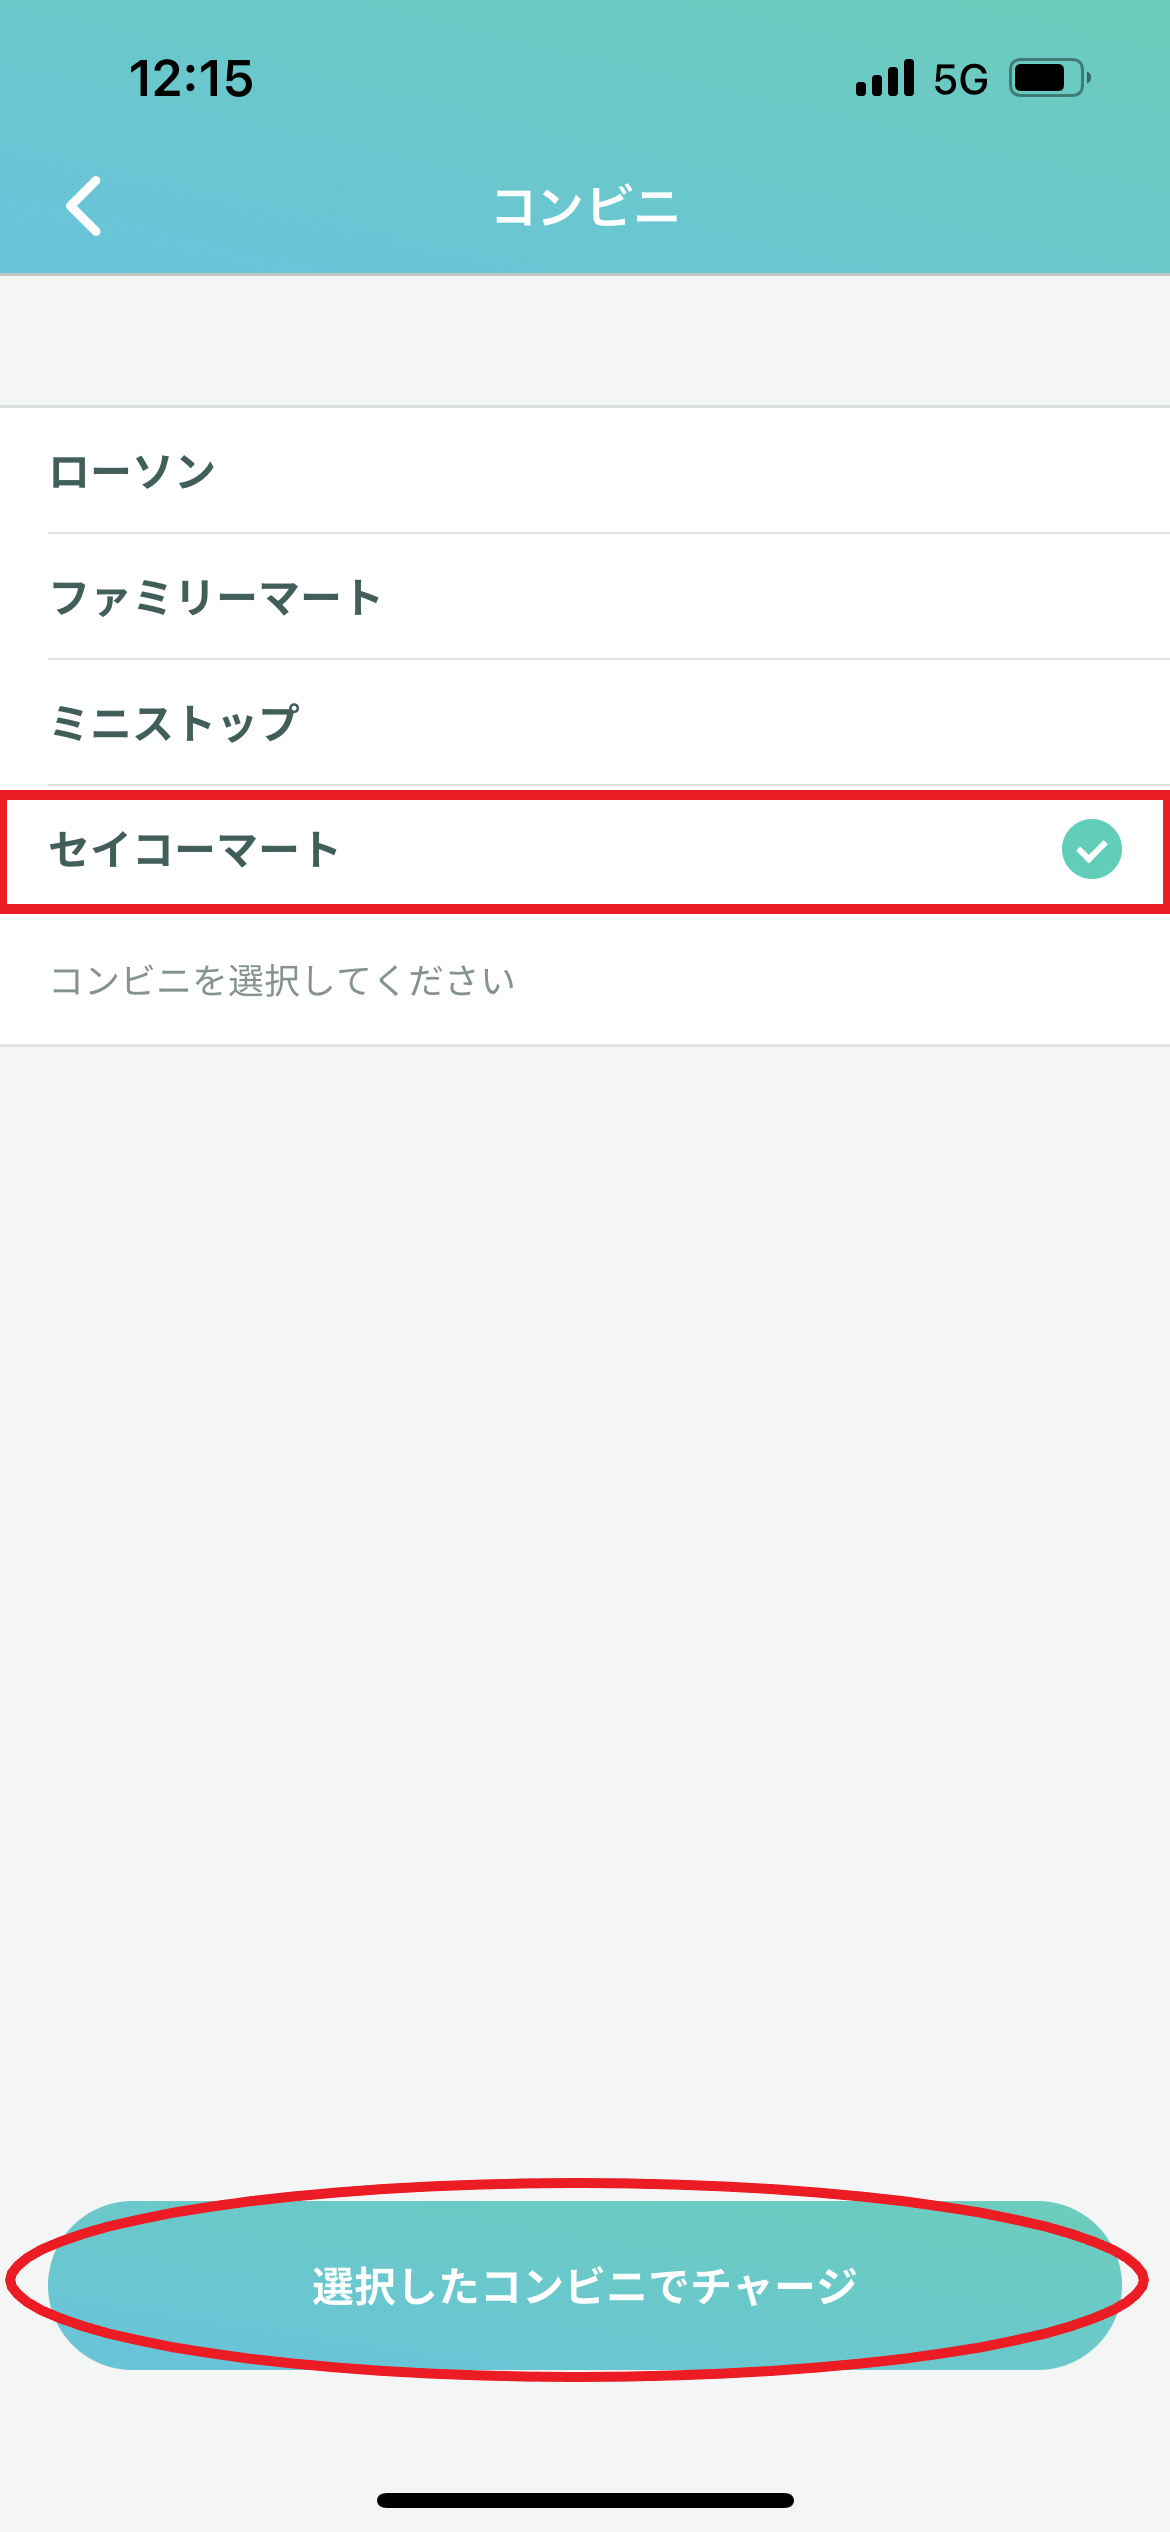The image size is (1170, 2532).
Task: Tap the コンビニ page title
Action: coord(586,207)
